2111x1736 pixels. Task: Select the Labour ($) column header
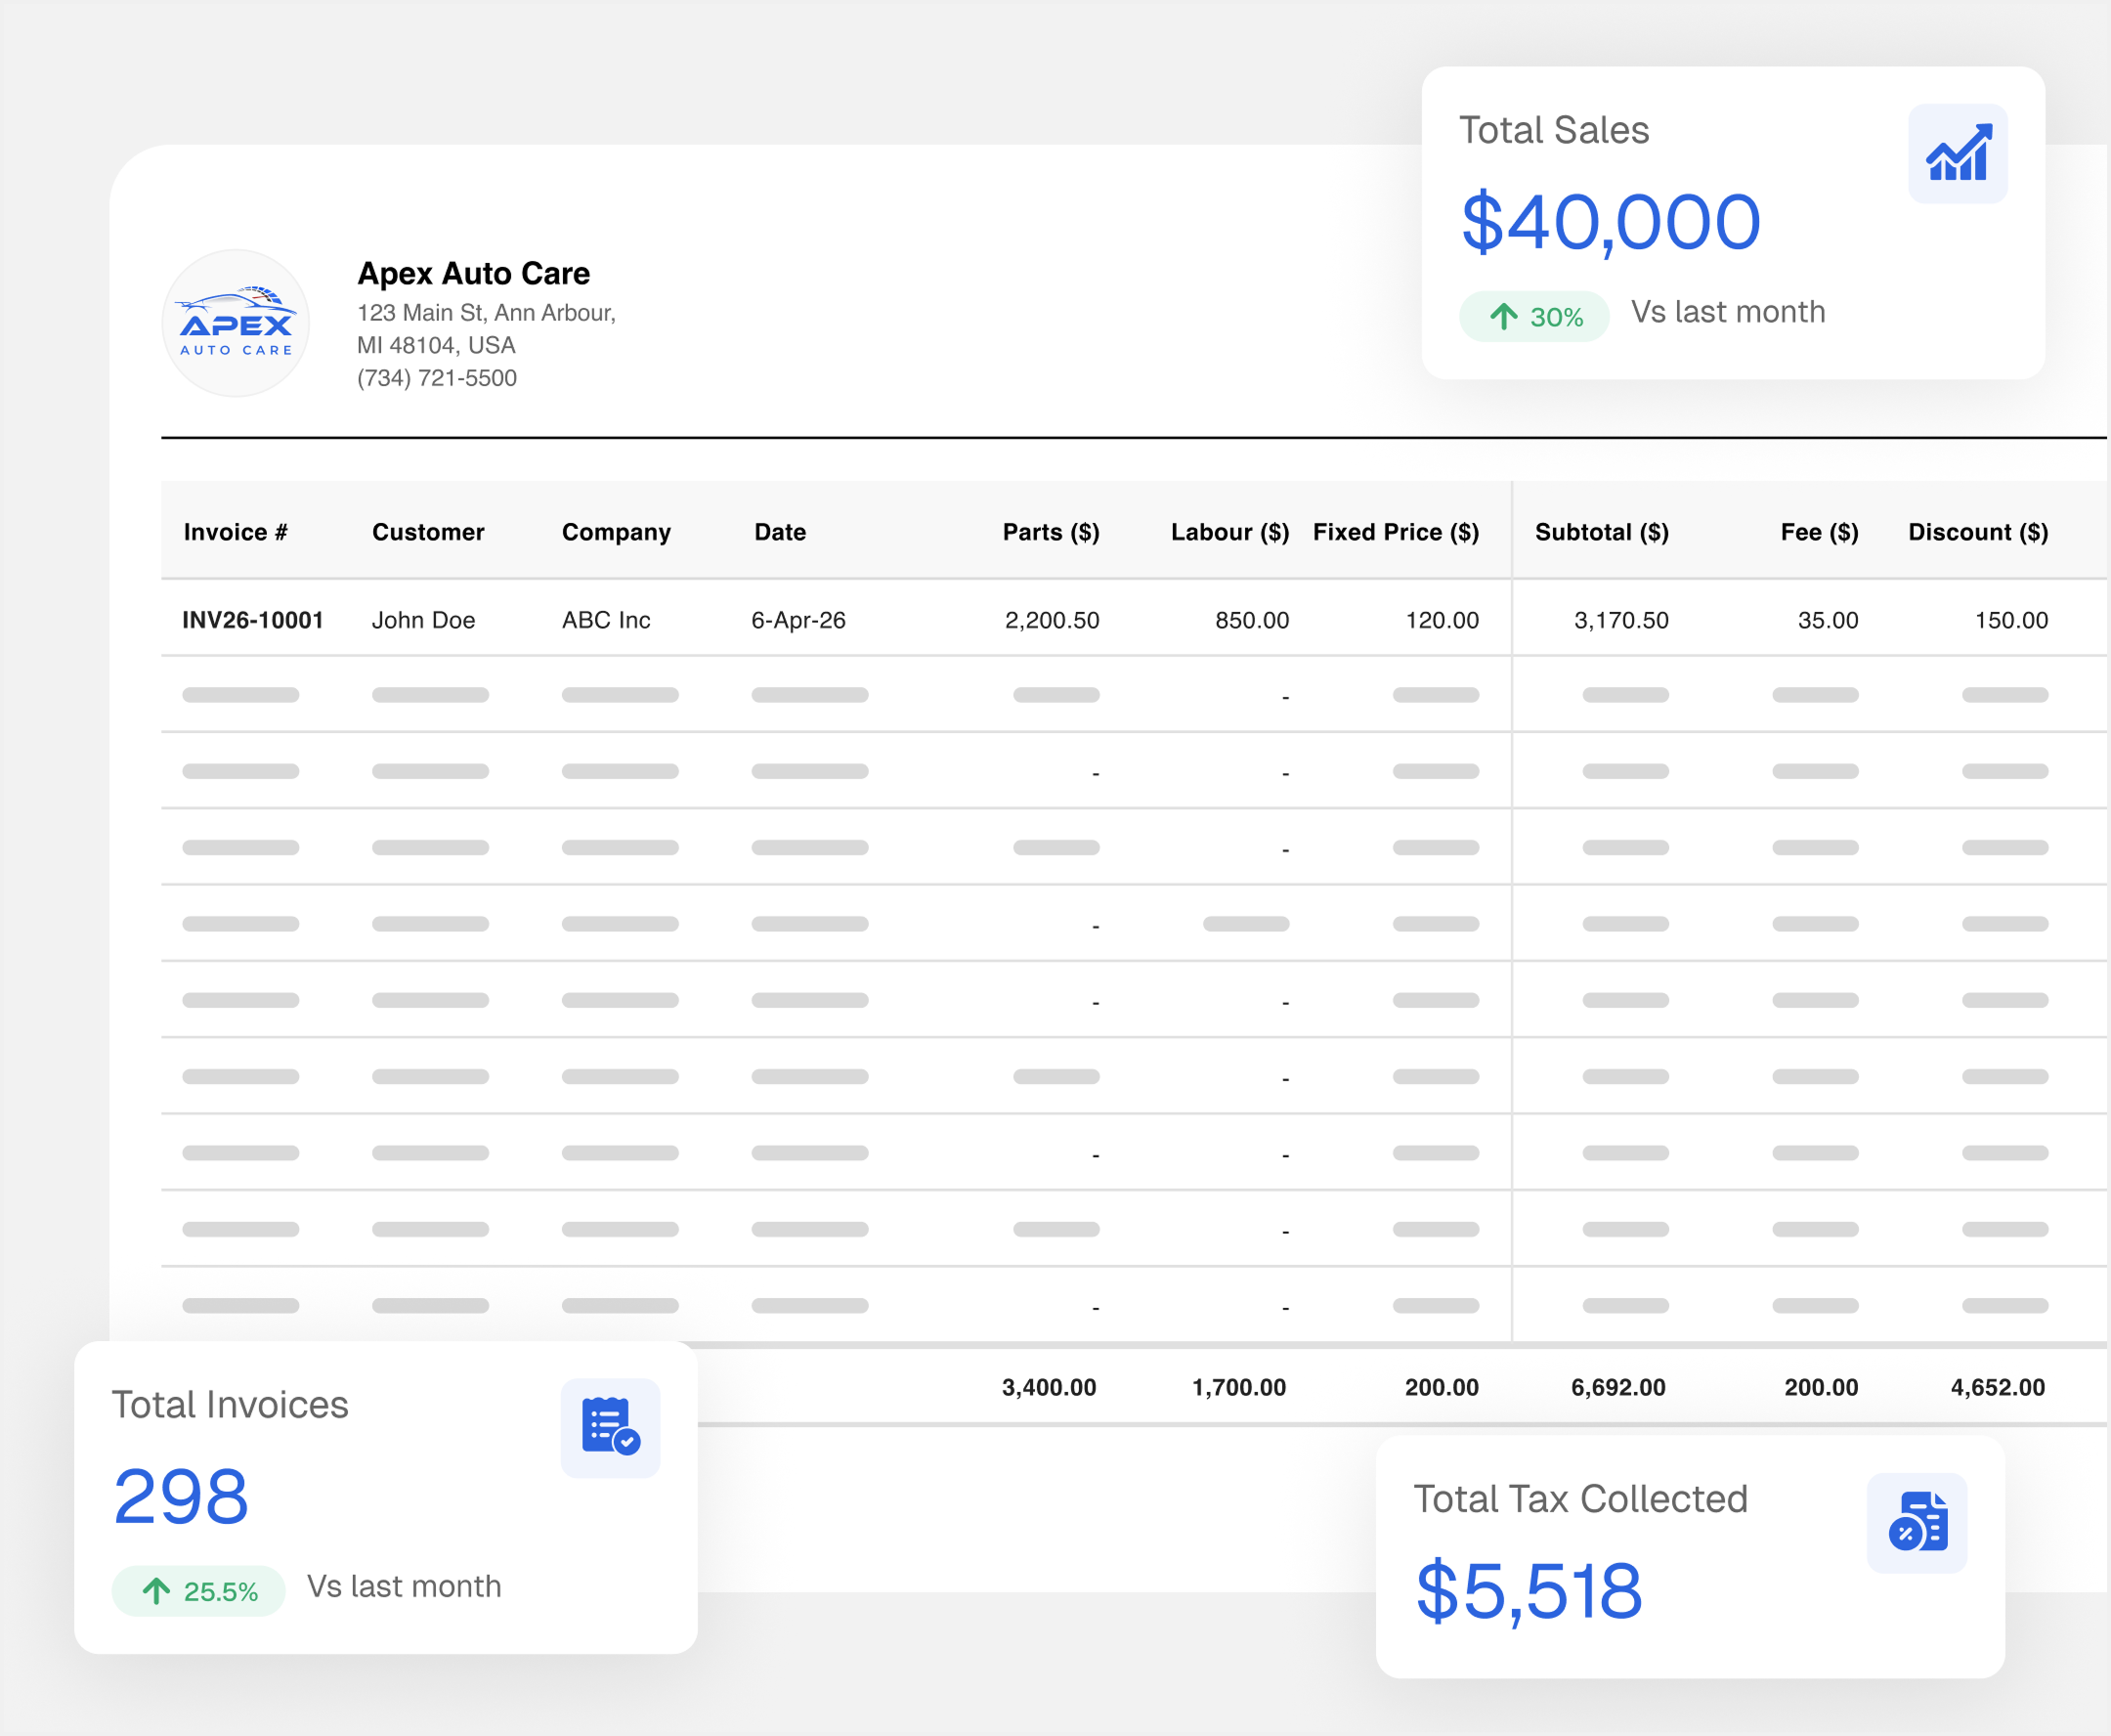(x=1230, y=532)
